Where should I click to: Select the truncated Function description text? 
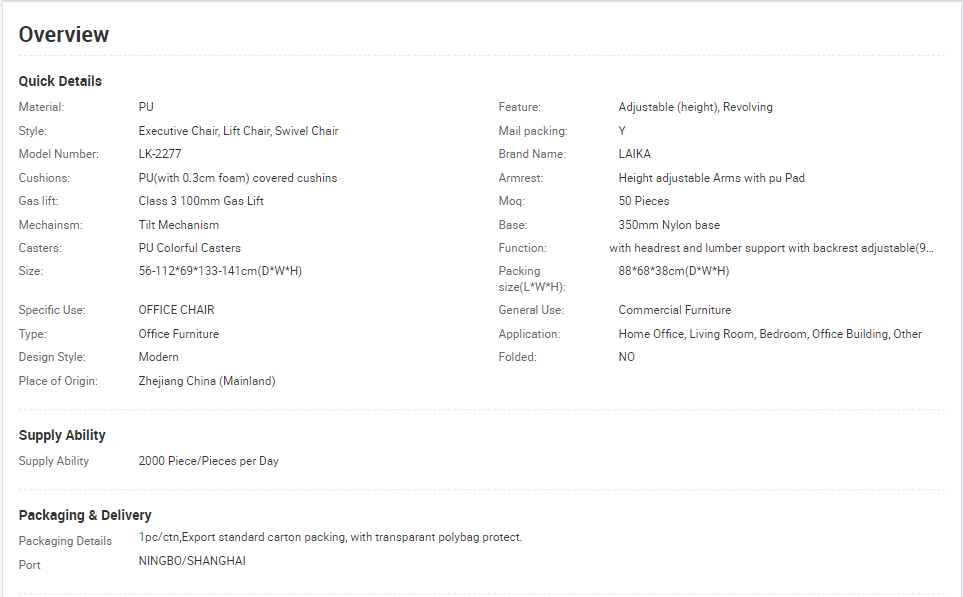pos(771,248)
